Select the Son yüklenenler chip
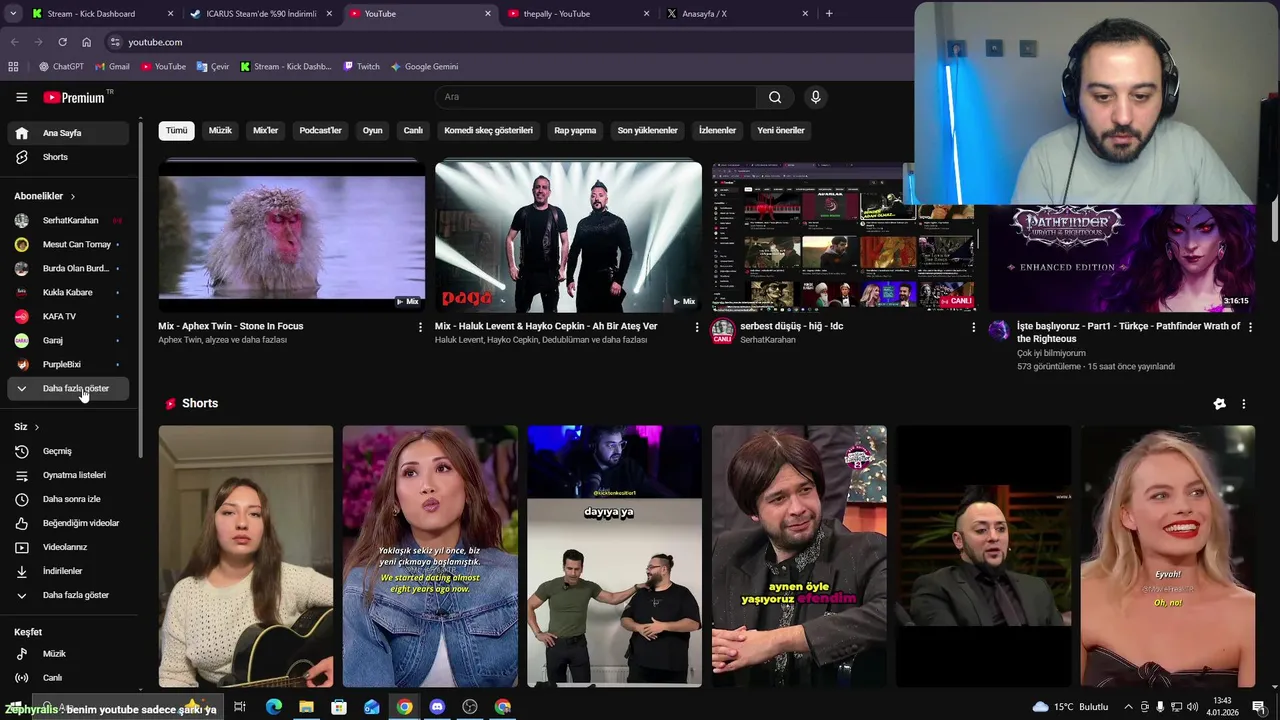Screen dimensions: 1280x720 tap(647, 130)
